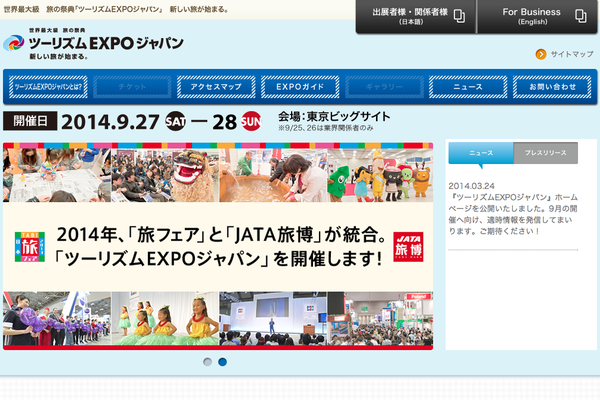Click the red JATA旅博 logo in banner
600x400 pixels.
[x=408, y=247]
